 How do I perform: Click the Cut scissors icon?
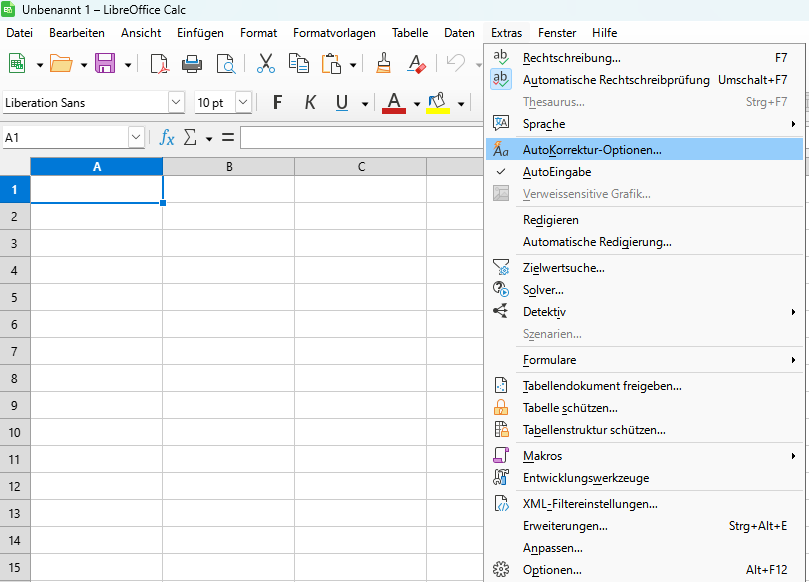pos(265,64)
